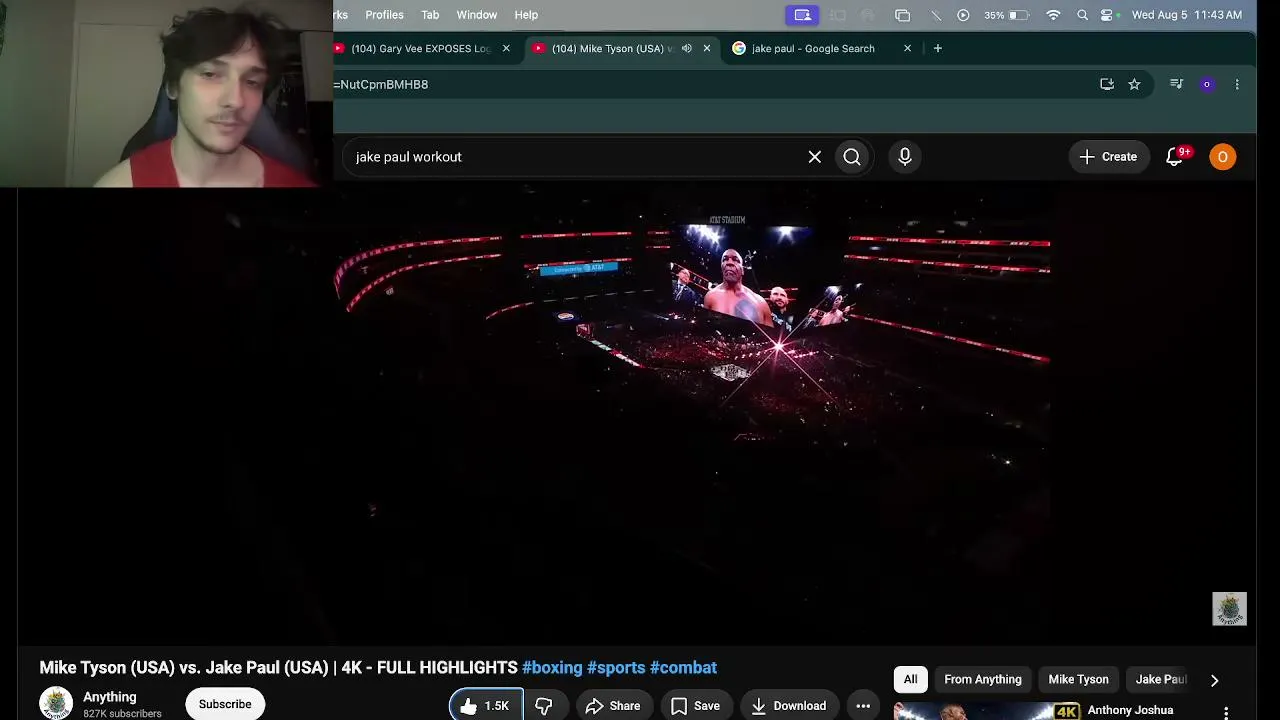
Task: Open YouTube notifications bell
Action: 1175,157
